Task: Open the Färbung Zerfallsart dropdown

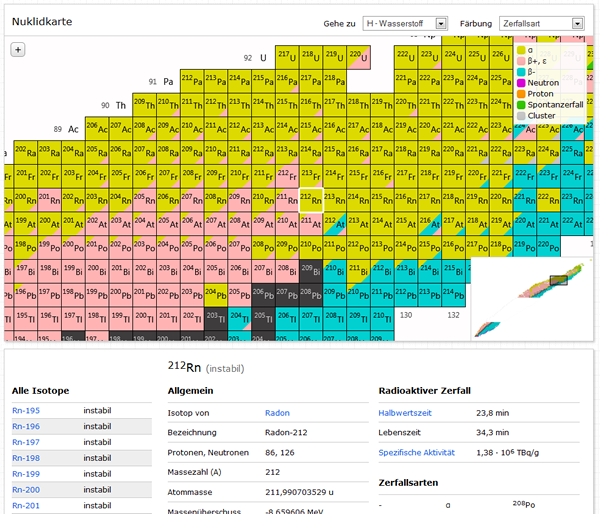Action: 541,24
